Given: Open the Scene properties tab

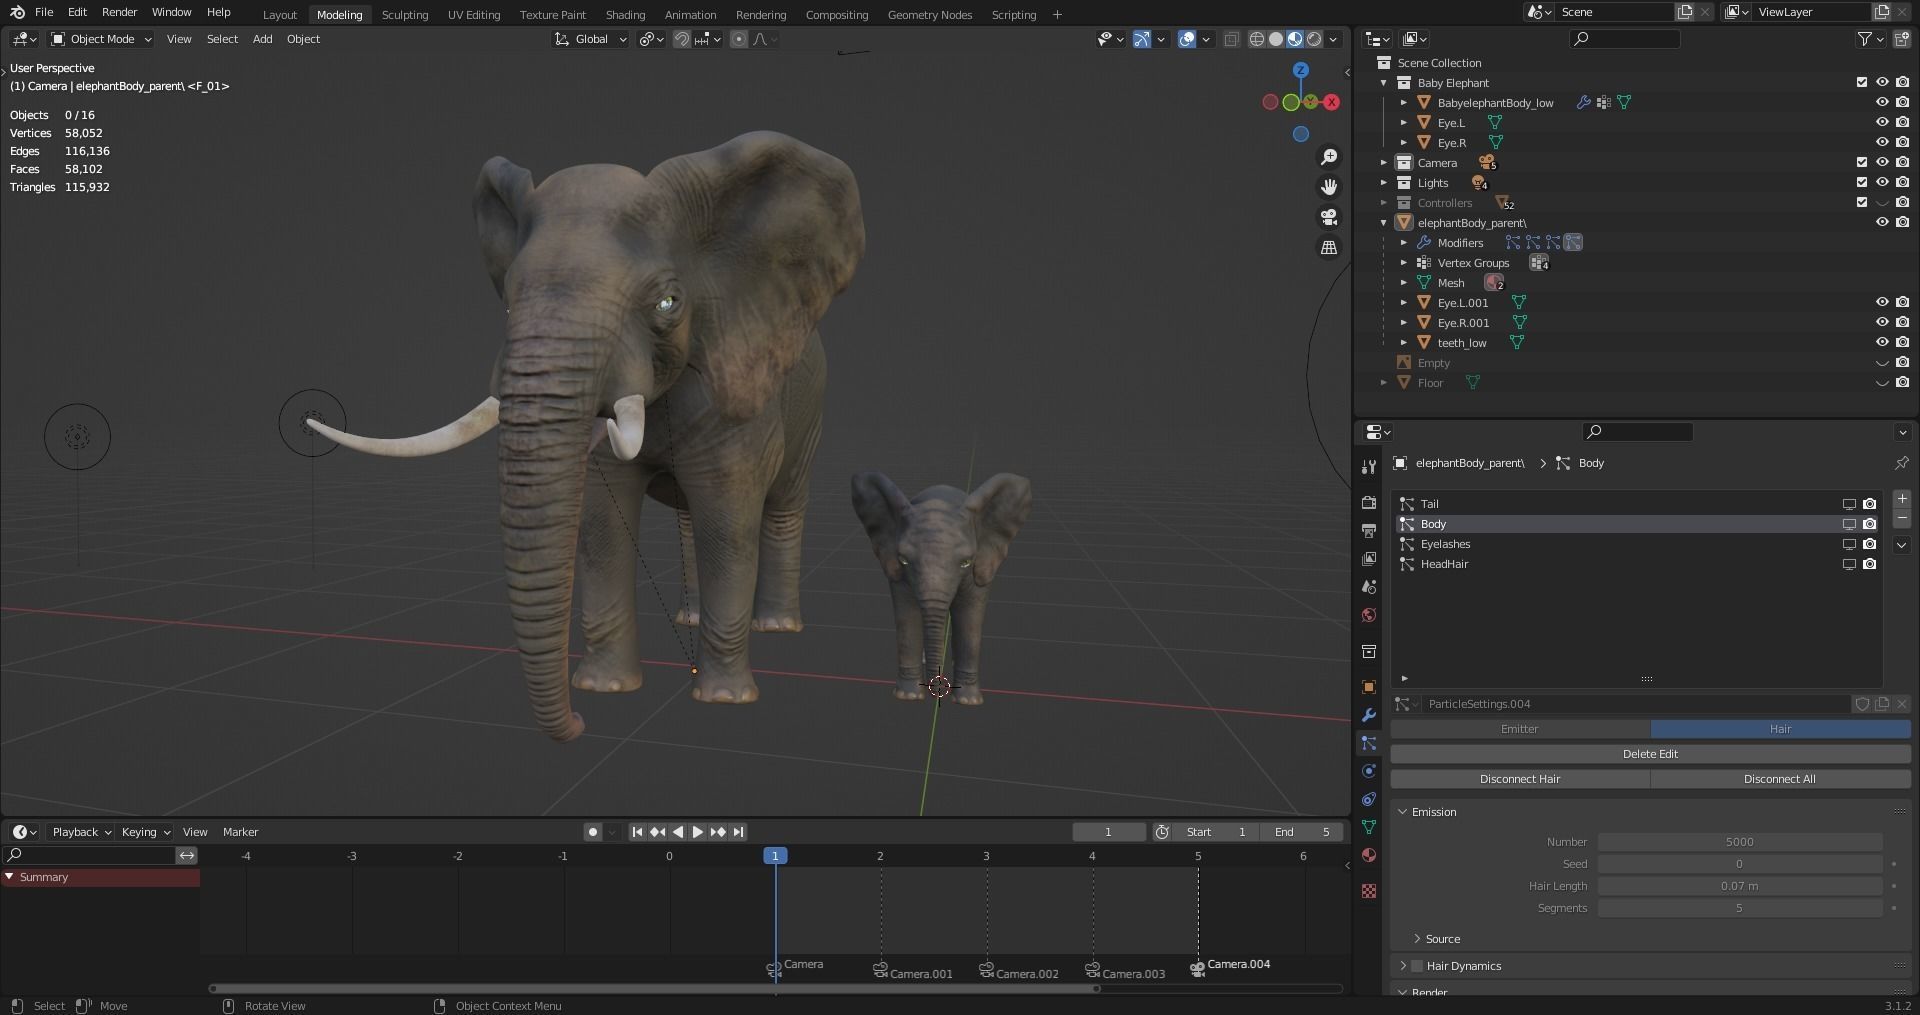Looking at the screenshot, I should click(x=1369, y=587).
